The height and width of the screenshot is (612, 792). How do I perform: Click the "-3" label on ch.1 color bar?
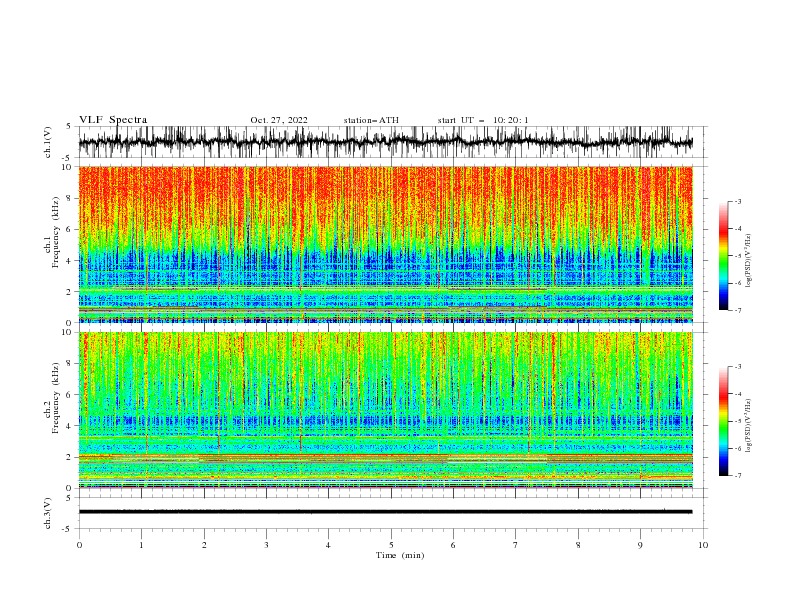pos(737,201)
